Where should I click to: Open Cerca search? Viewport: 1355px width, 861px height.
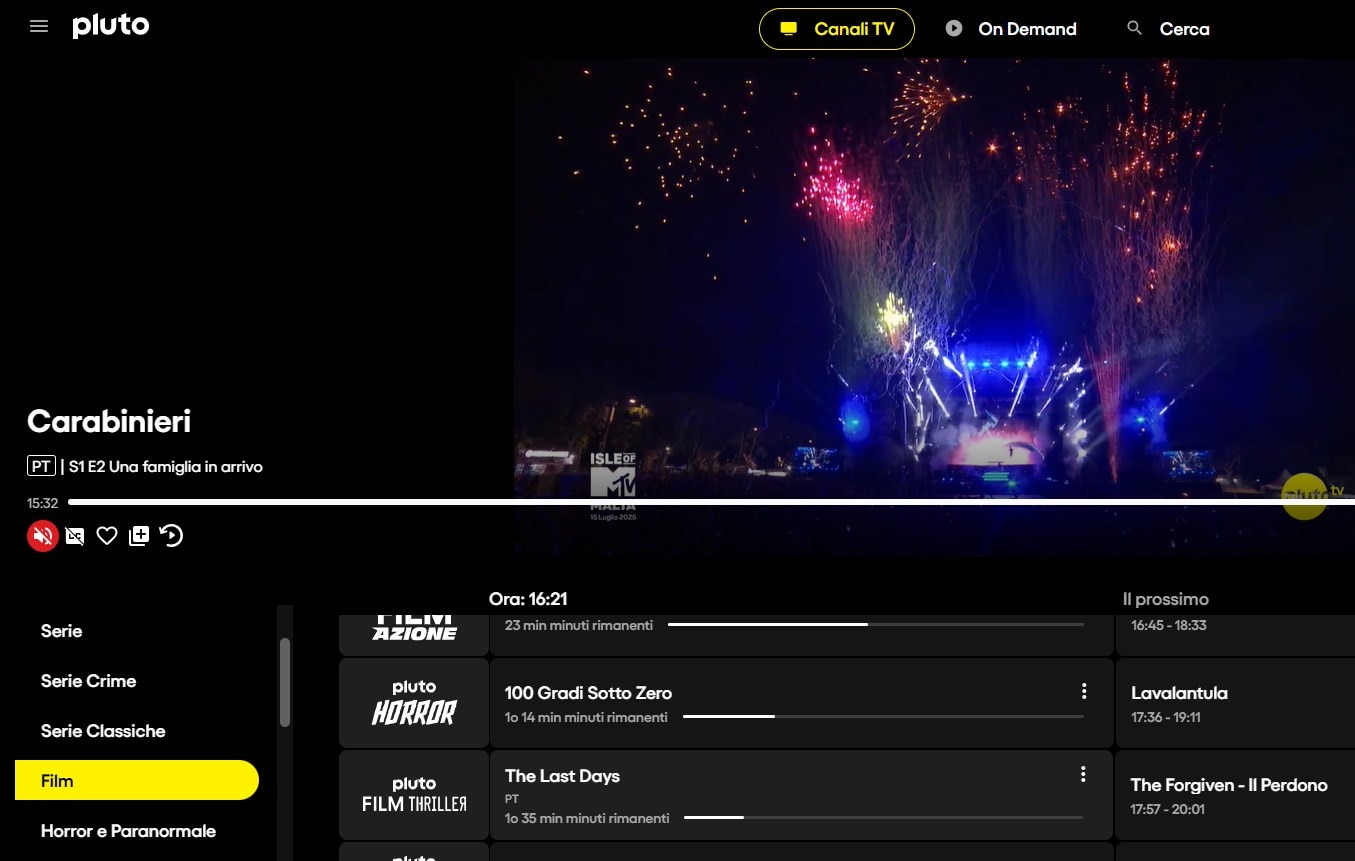click(x=1167, y=29)
